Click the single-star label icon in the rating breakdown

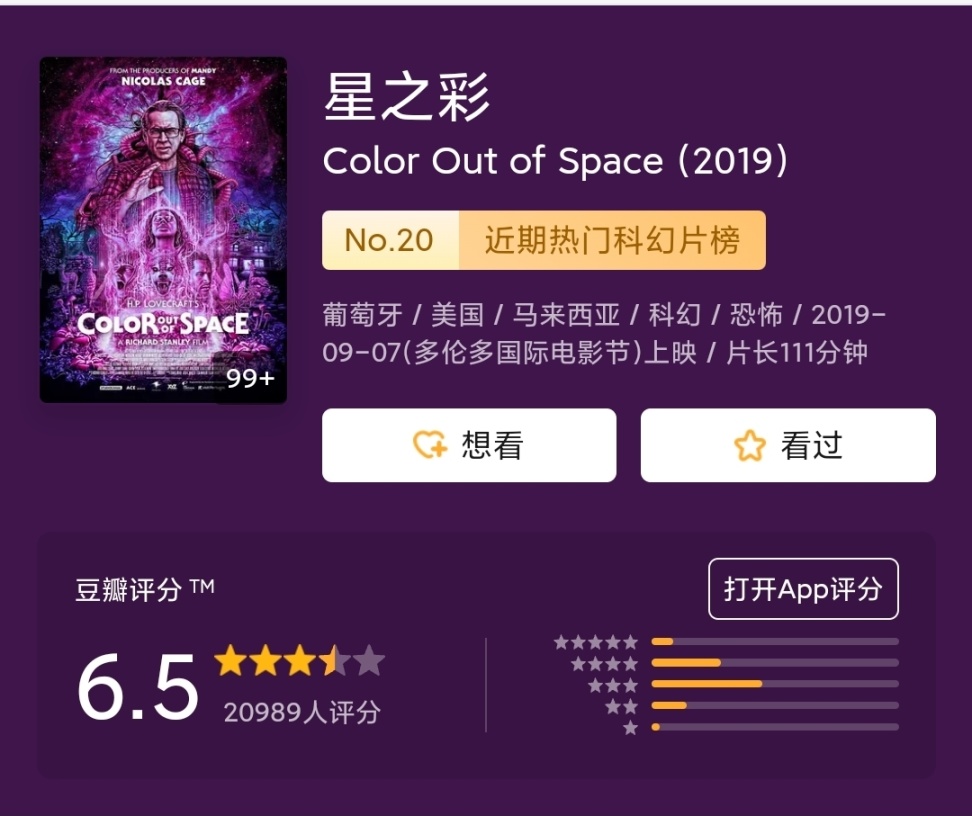[630, 728]
